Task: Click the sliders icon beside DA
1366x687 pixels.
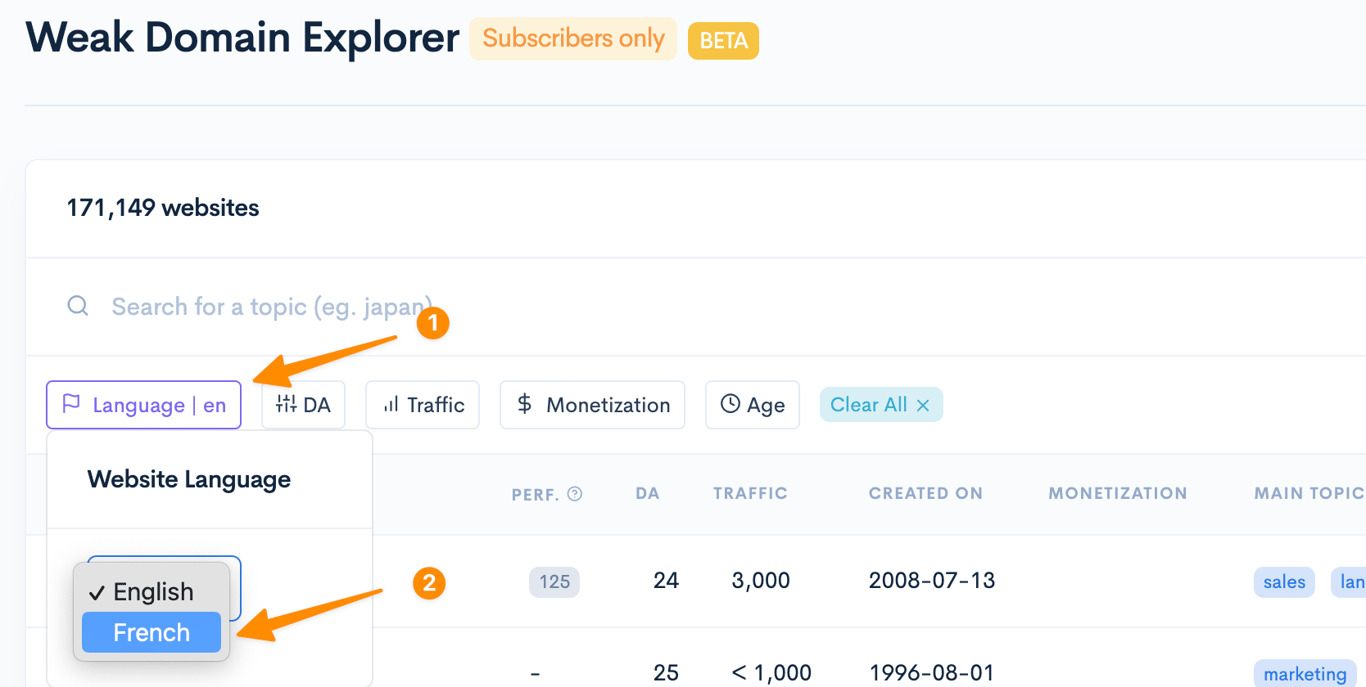Action: (286, 404)
